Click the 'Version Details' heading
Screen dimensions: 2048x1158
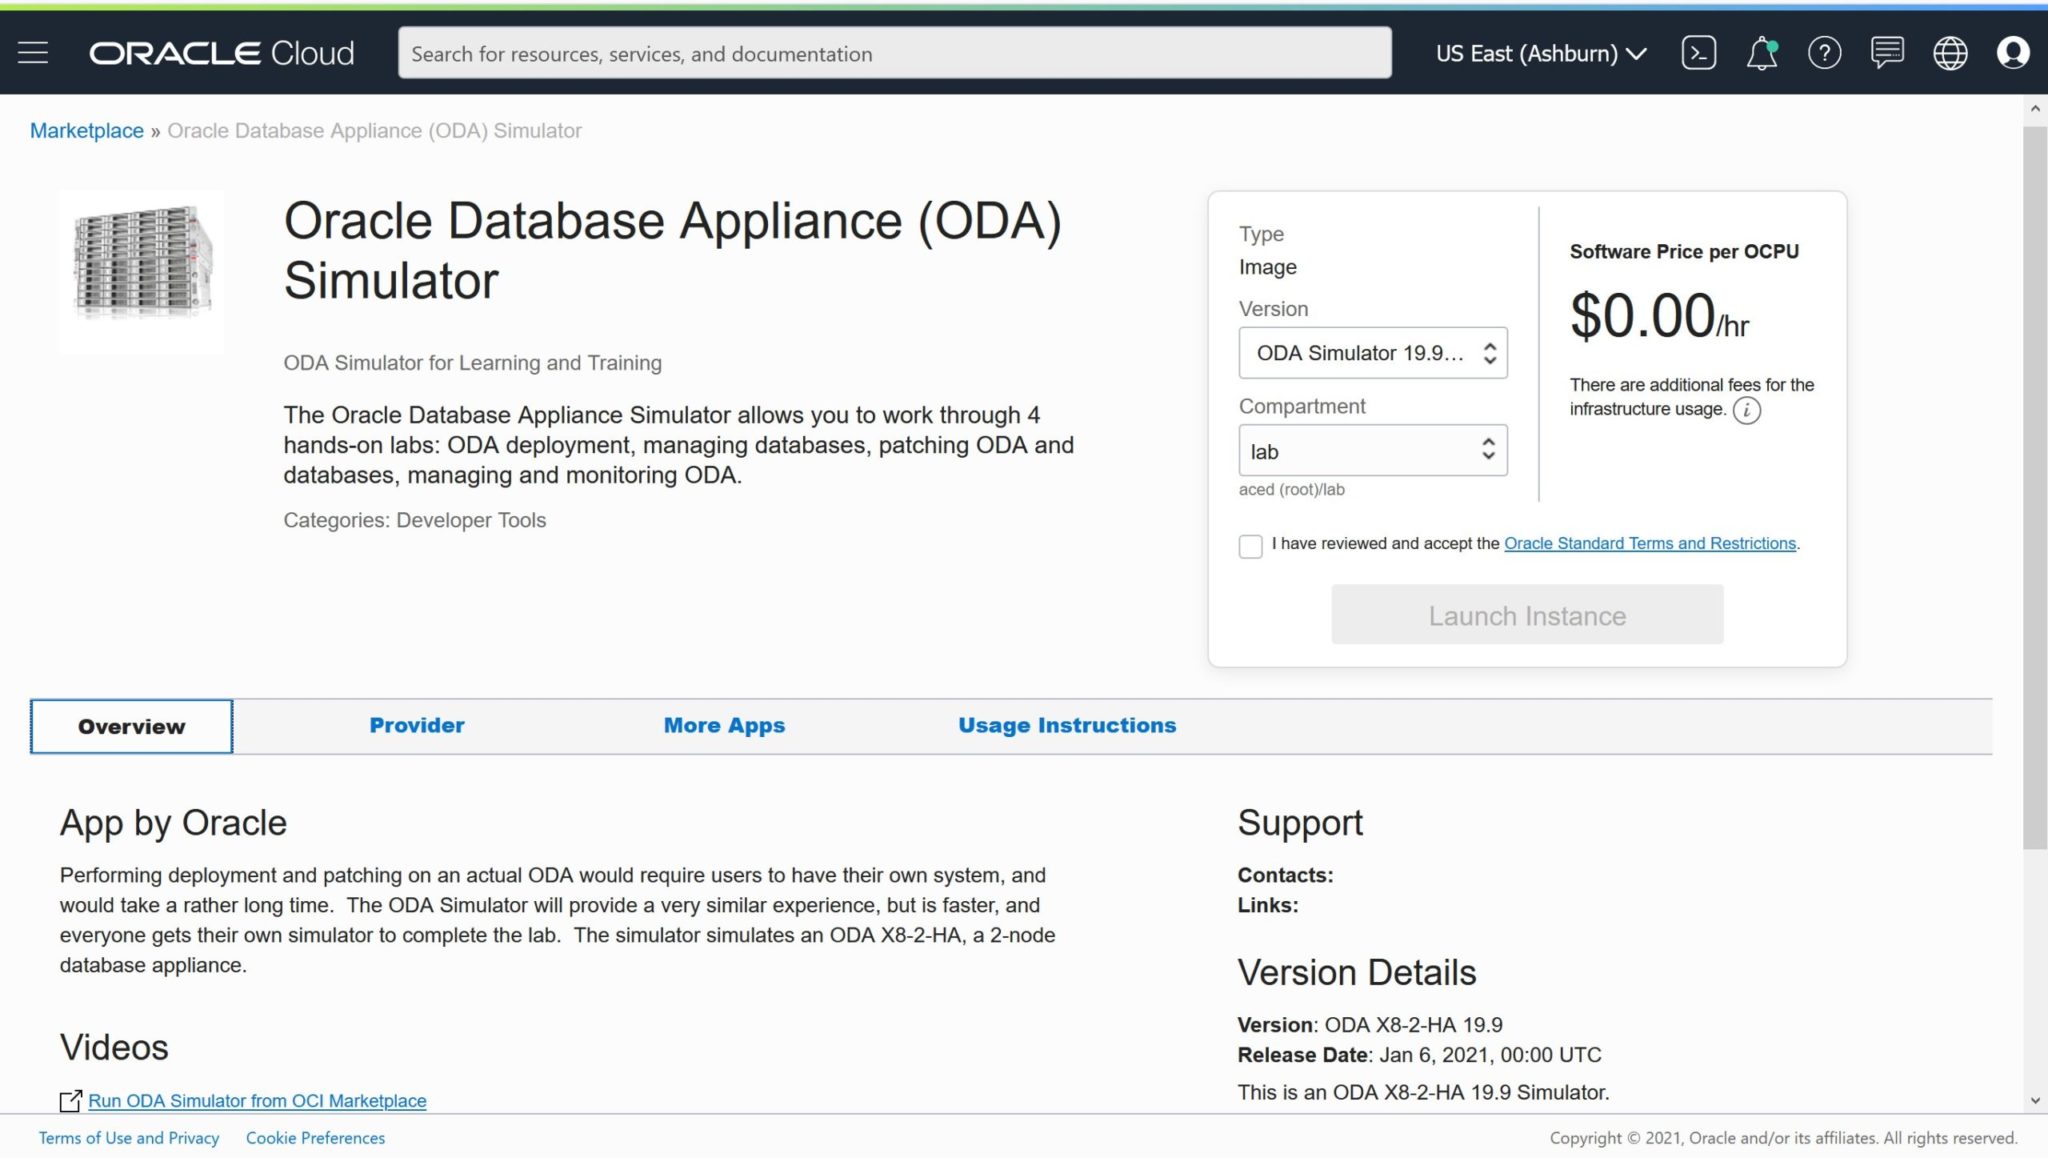point(1356,972)
